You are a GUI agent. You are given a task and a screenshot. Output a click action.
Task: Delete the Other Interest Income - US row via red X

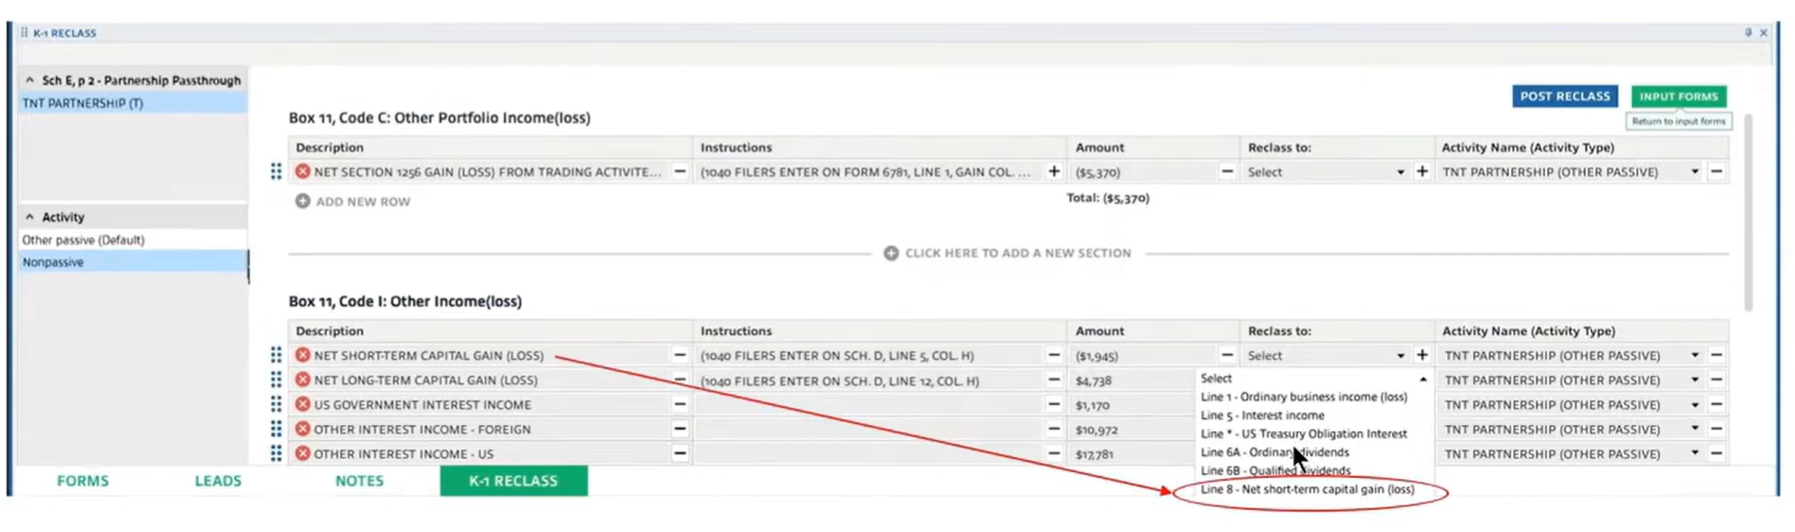pos(302,453)
